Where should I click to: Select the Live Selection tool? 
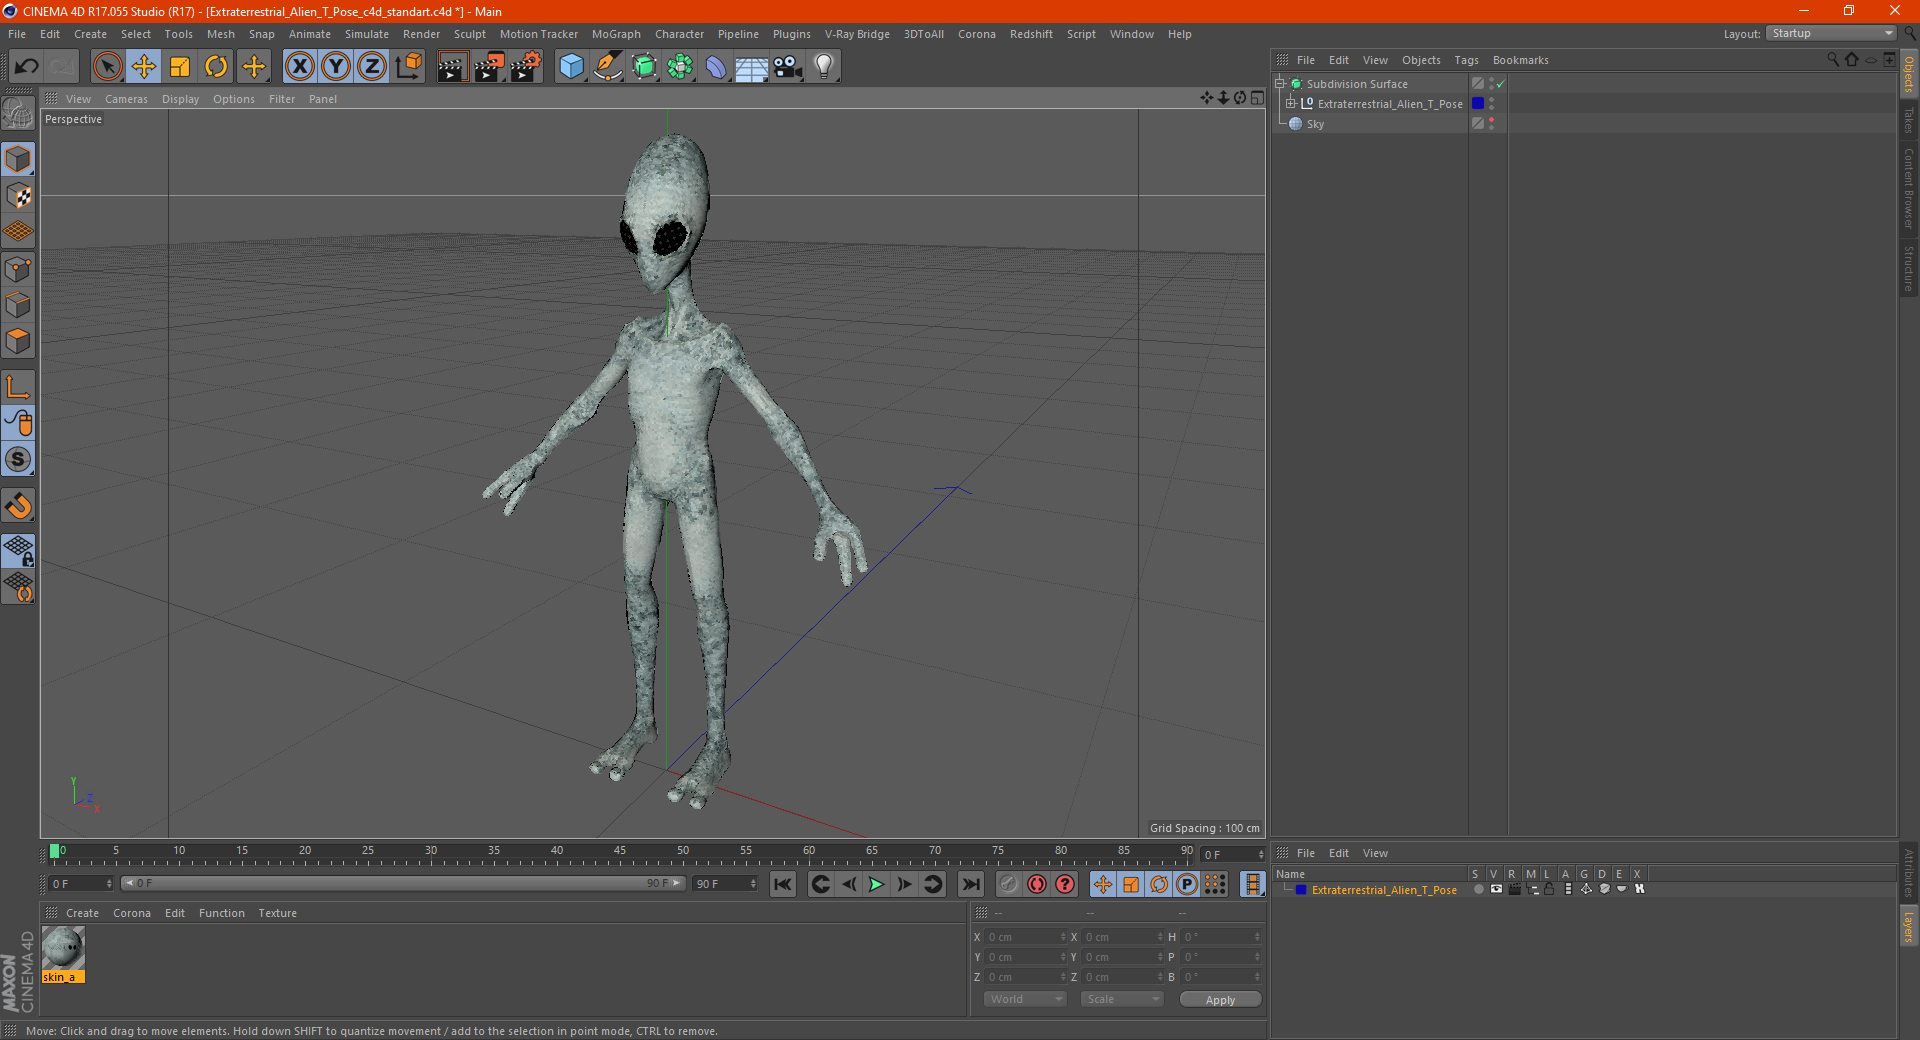(x=107, y=67)
